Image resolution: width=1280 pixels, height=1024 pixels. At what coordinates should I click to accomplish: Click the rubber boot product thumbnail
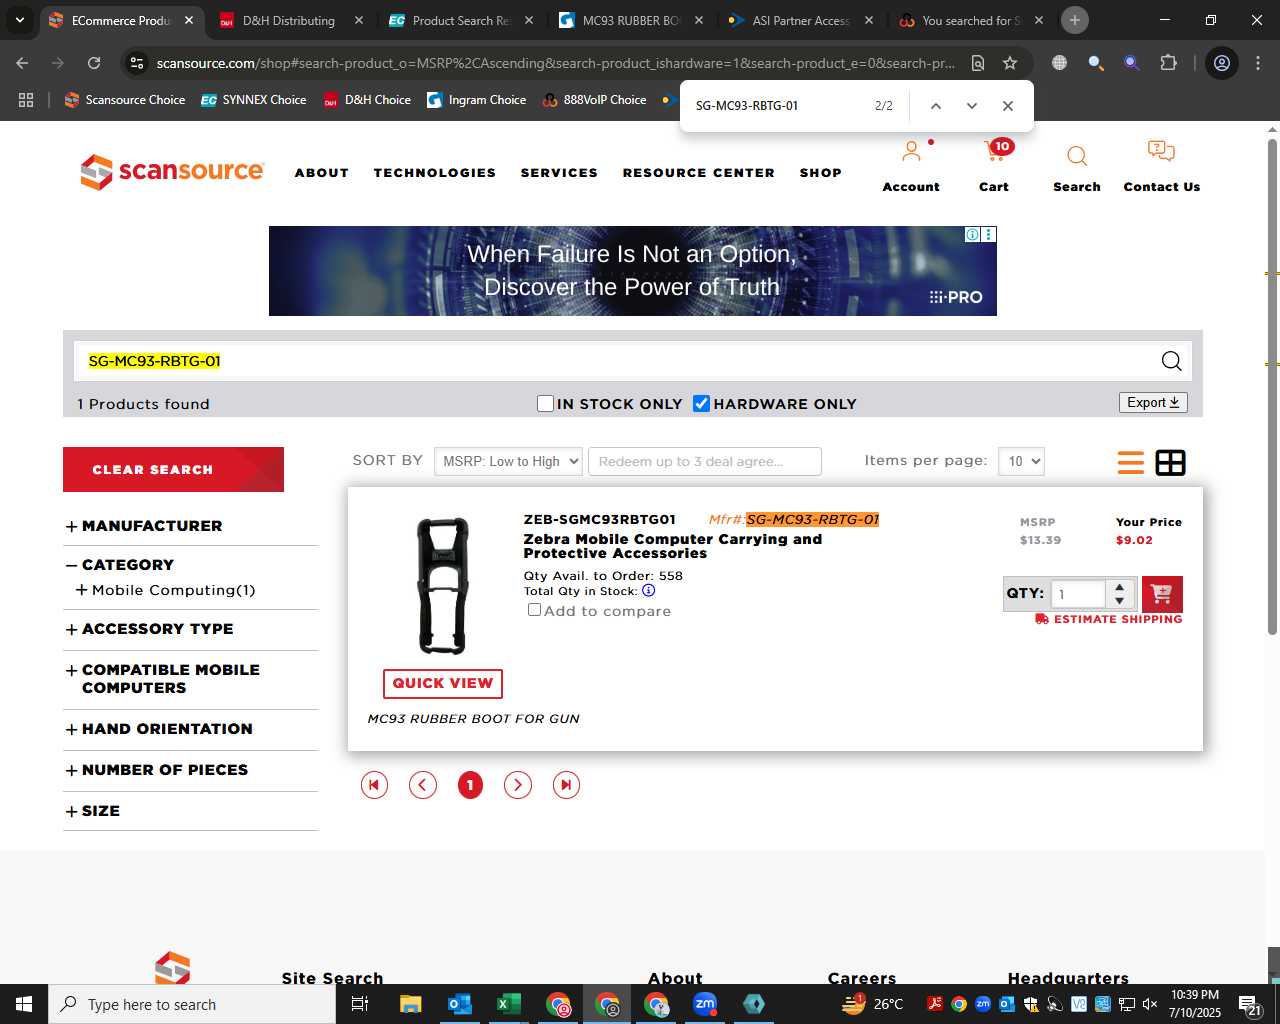tap(443, 586)
